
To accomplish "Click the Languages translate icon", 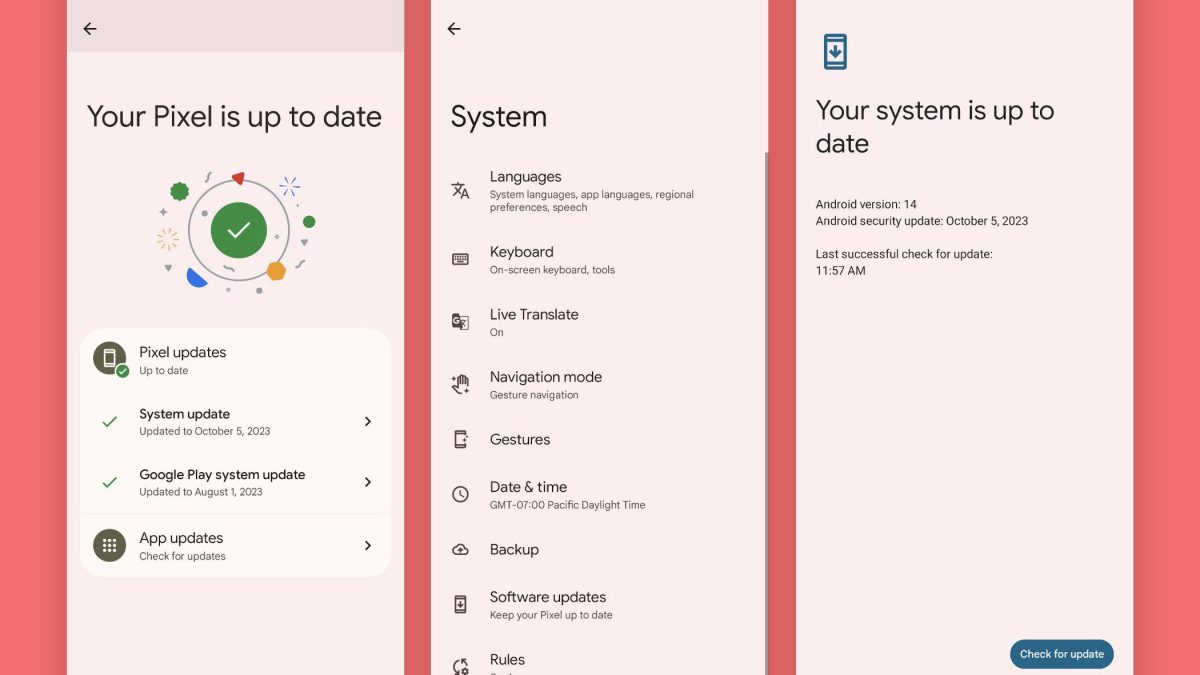I will click(x=460, y=191).
